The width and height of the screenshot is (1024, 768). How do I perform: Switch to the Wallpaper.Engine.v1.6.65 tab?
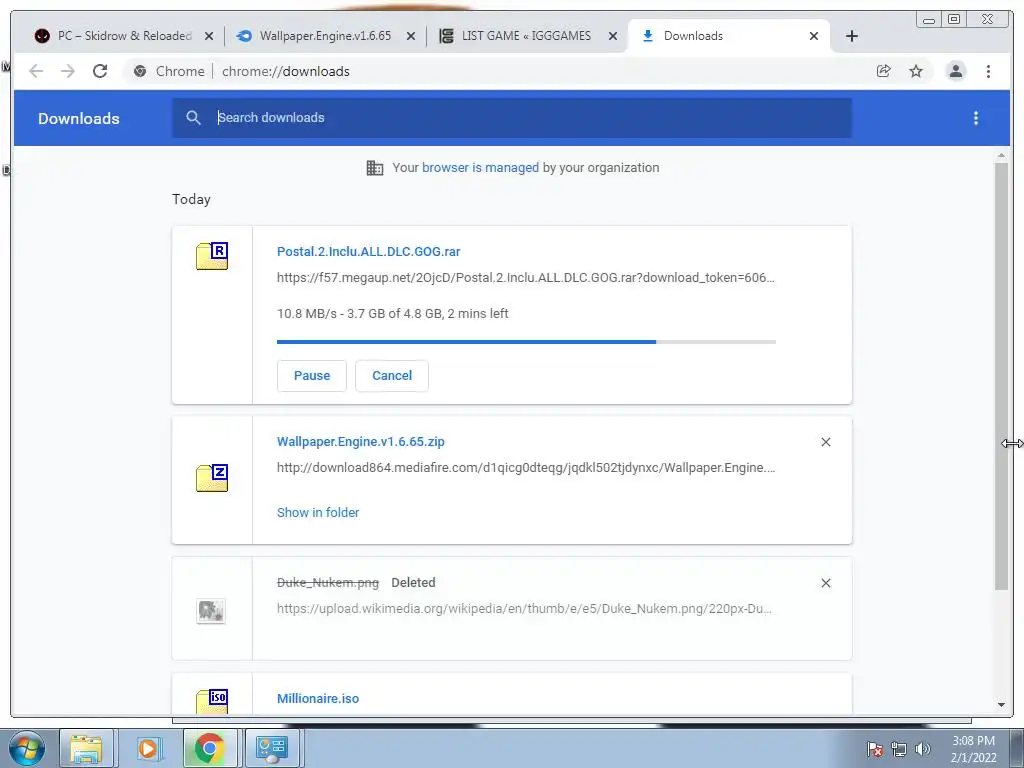point(325,36)
